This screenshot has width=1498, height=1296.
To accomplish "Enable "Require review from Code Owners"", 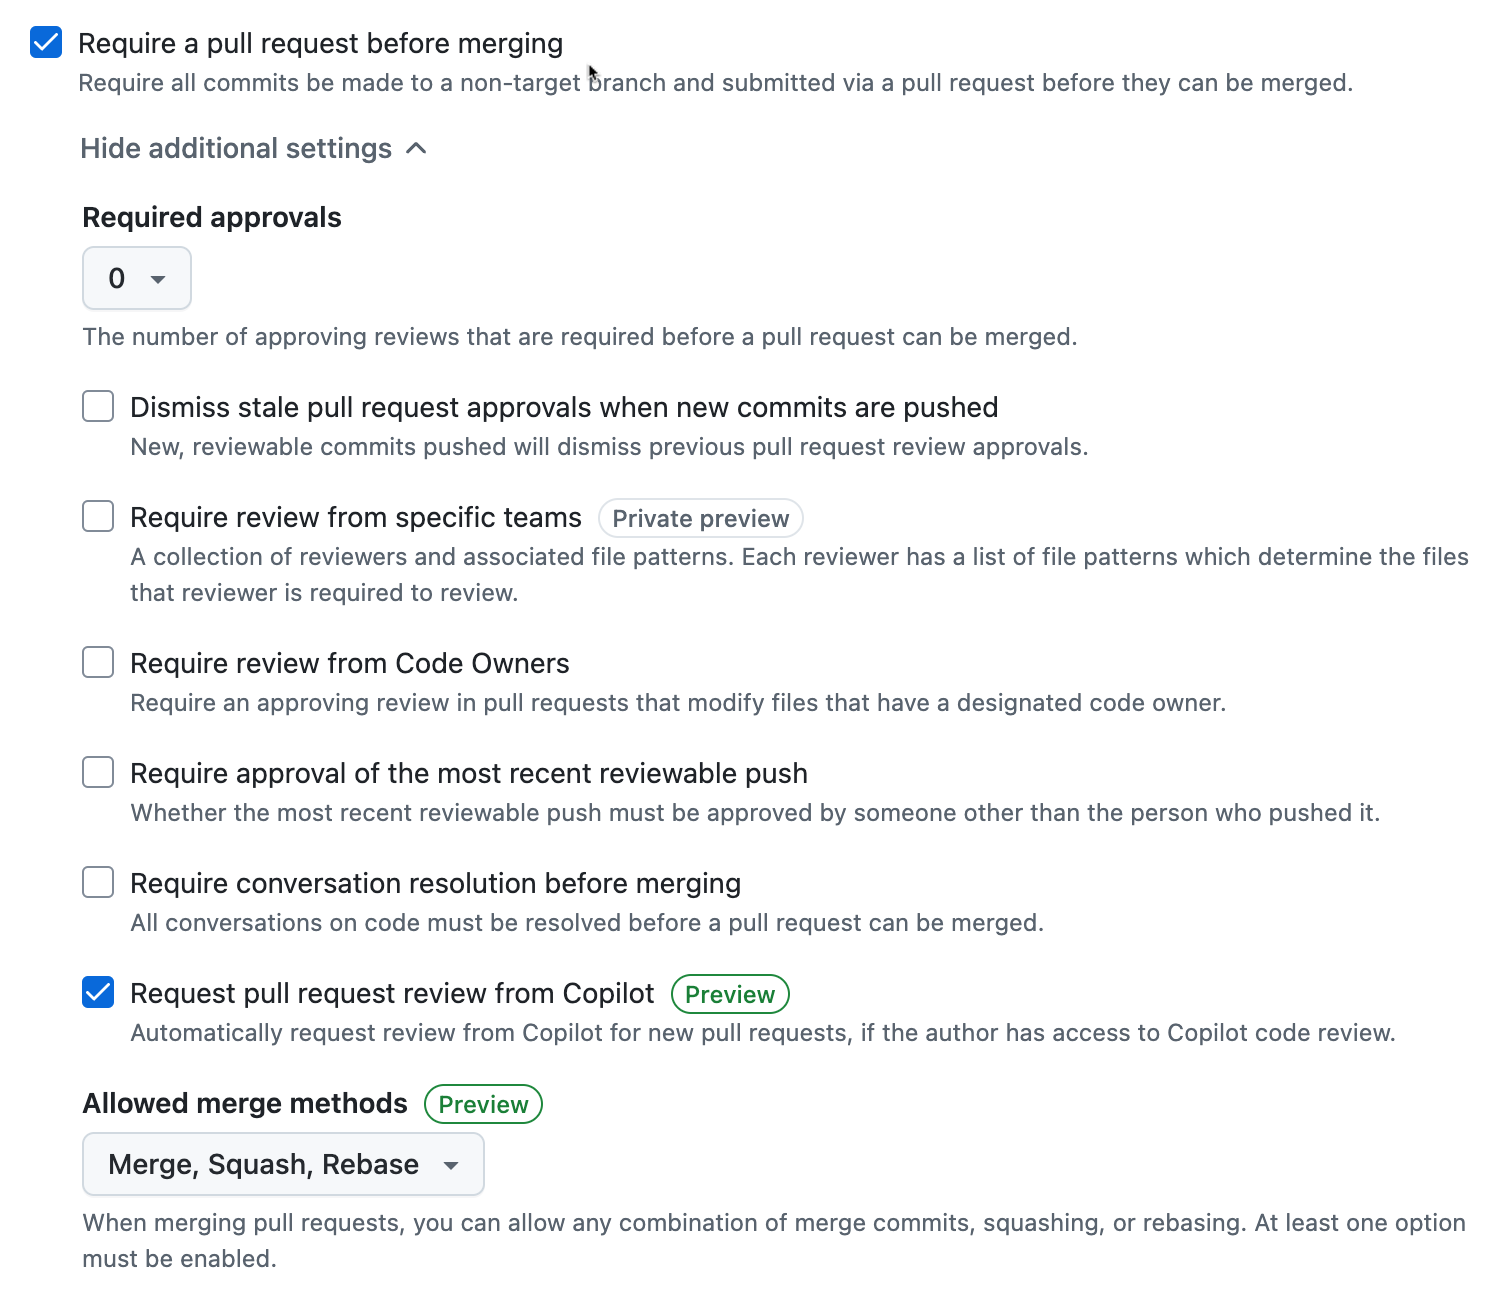I will (97, 662).
